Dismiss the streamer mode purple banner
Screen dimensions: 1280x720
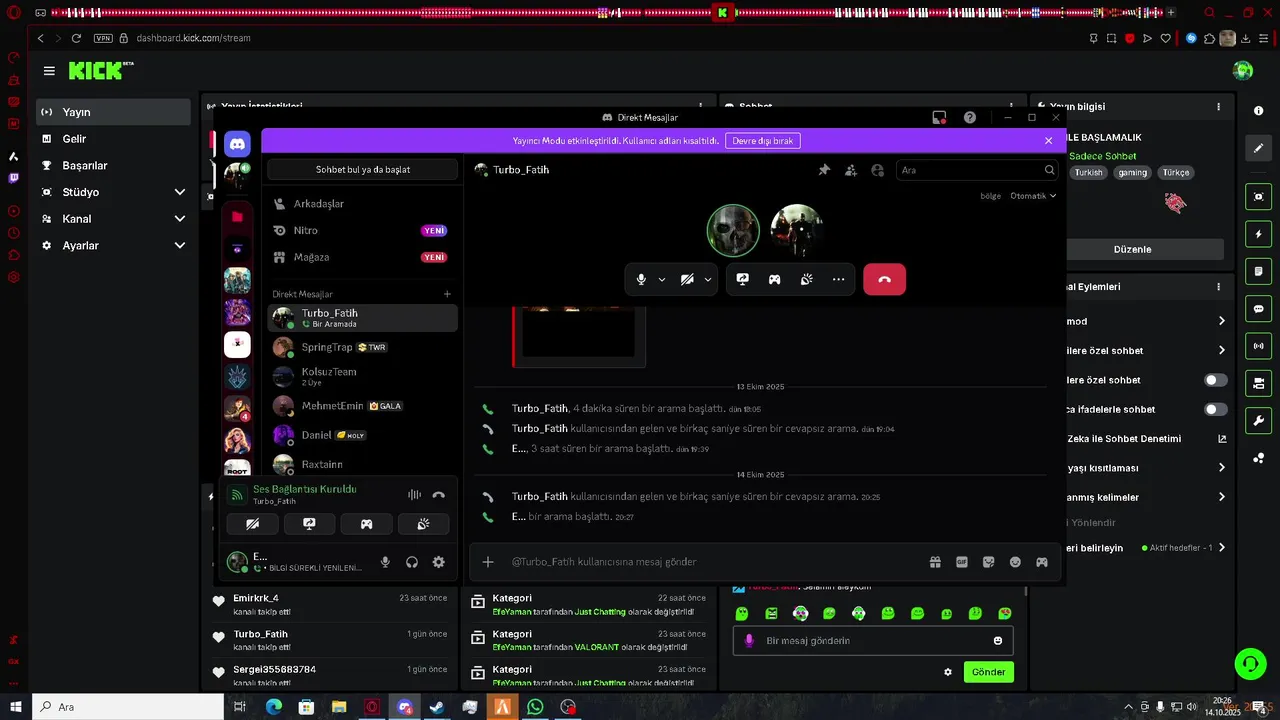click(1048, 141)
